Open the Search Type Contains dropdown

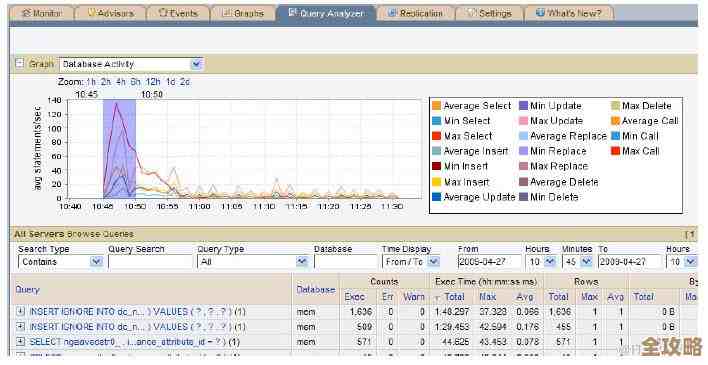click(61, 262)
